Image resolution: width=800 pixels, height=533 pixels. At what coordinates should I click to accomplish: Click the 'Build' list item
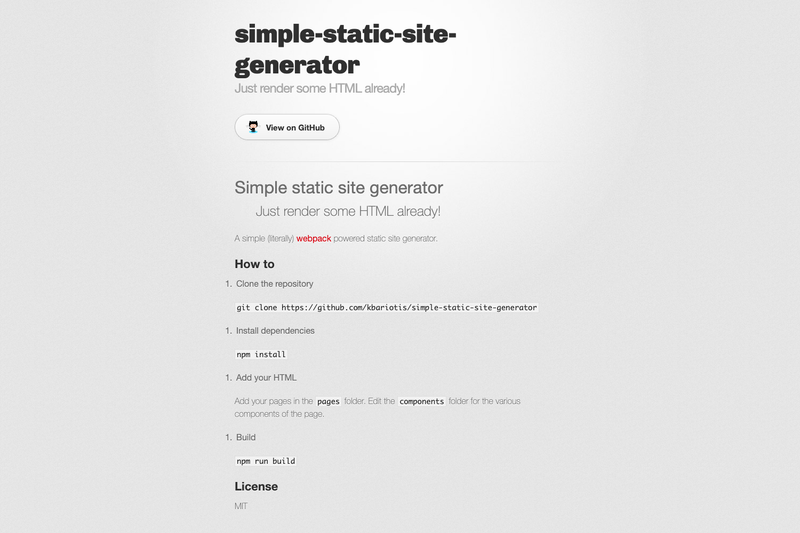coord(246,437)
